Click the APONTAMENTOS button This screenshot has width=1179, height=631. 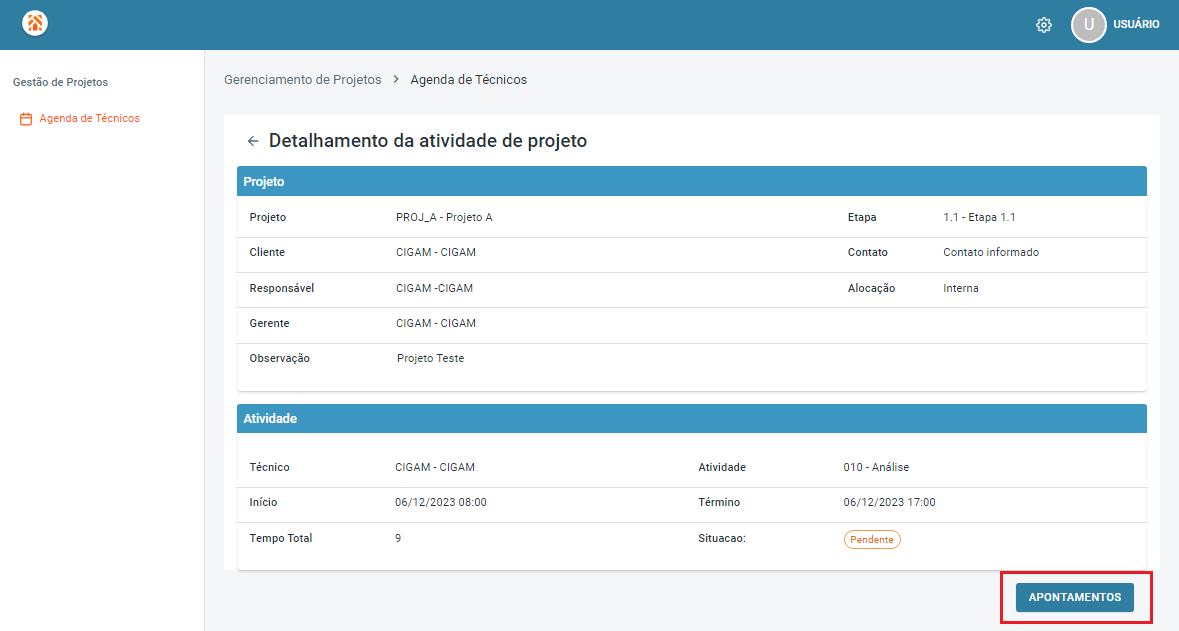click(x=1074, y=597)
